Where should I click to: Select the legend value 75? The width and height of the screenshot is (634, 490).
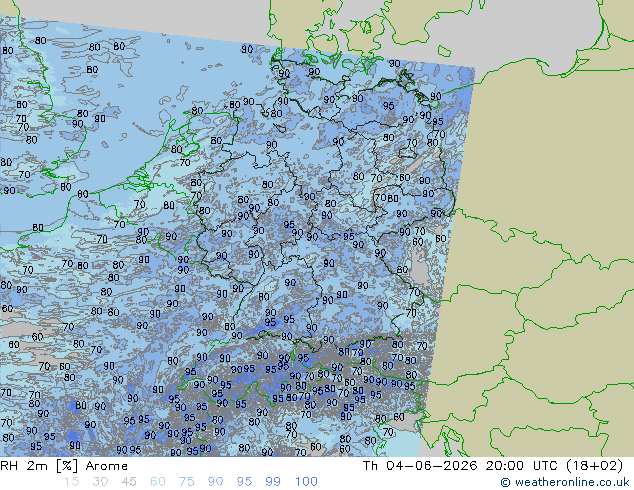[x=187, y=482]
